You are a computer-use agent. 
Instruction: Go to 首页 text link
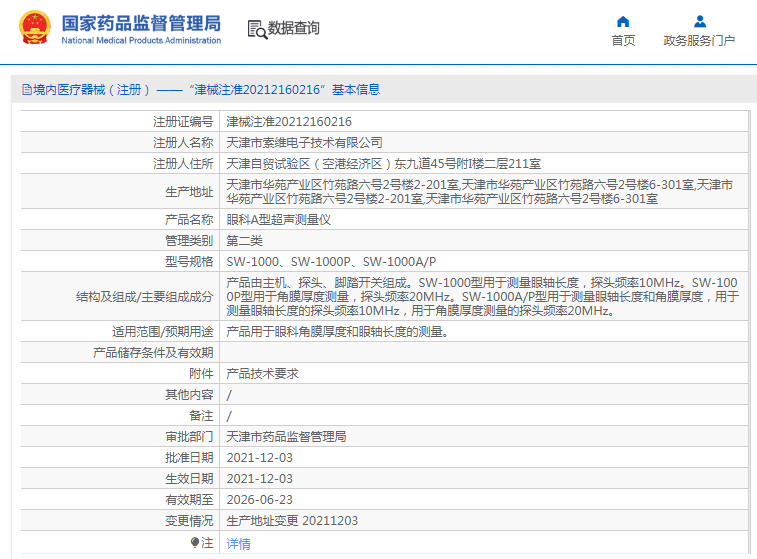(623, 41)
